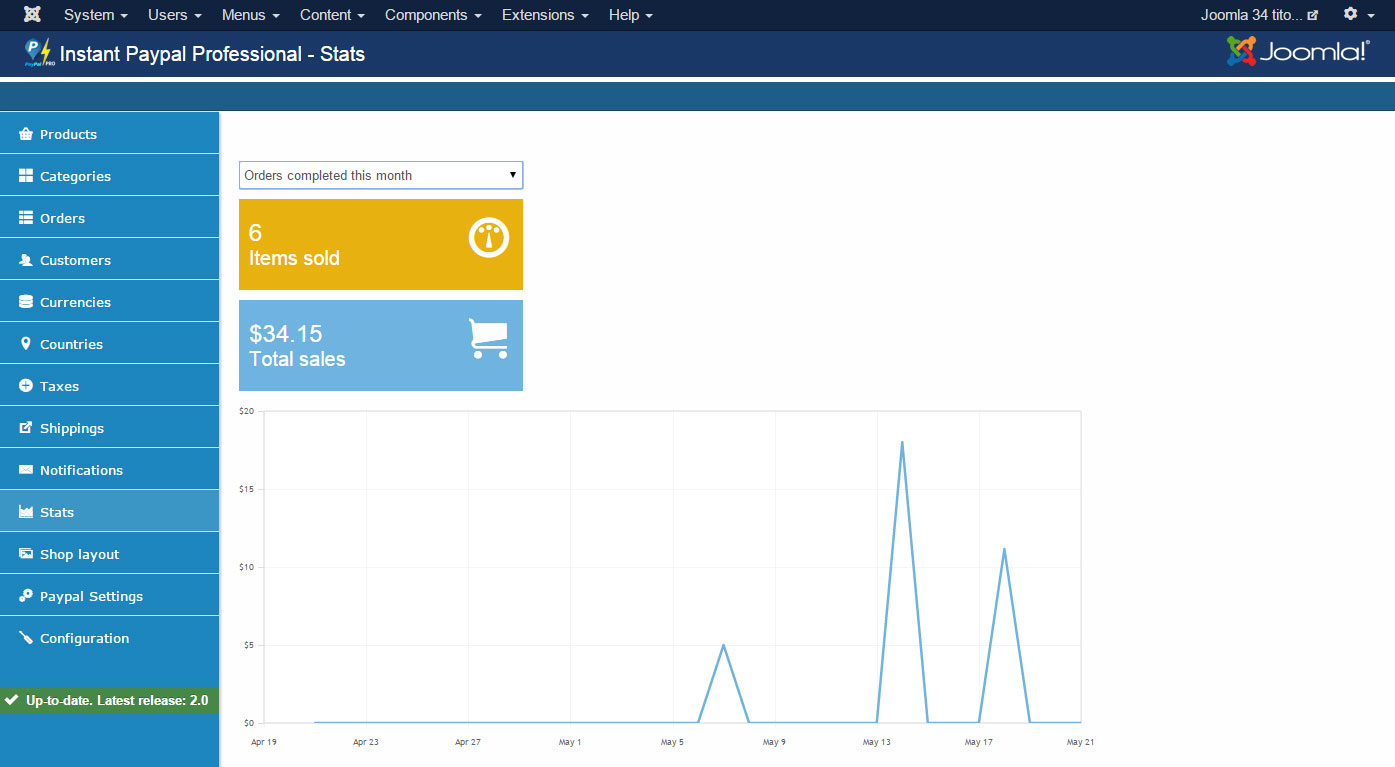The height and width of the screenshot is (767, 1395).
Task: Click the Items sold yellow card
Action: pyautogui.click(x=381, y=244)
